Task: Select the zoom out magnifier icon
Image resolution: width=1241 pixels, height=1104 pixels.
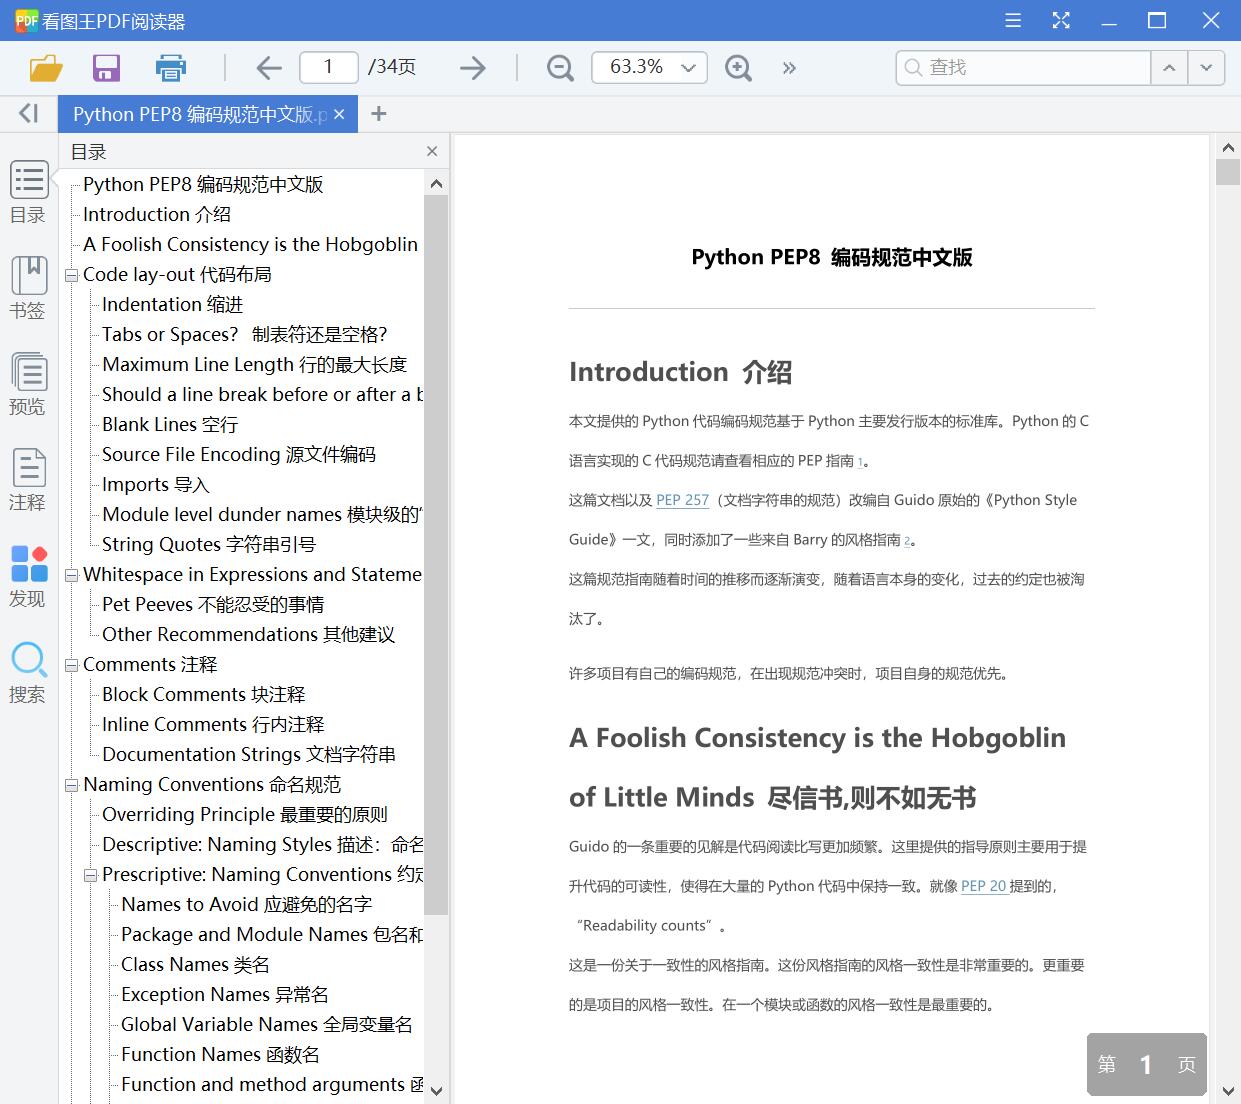Action: coord(559,67)
